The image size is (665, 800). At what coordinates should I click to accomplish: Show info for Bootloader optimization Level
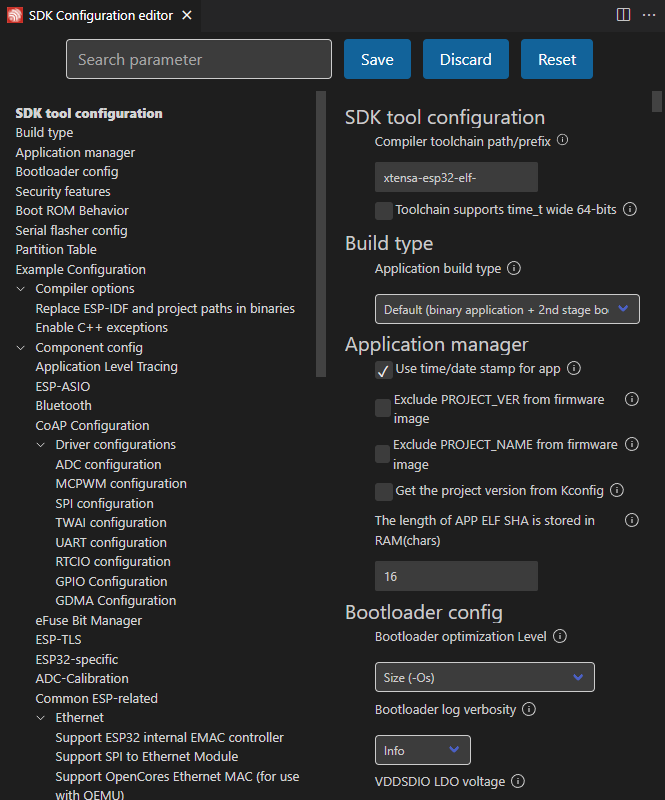pos(560,636)
